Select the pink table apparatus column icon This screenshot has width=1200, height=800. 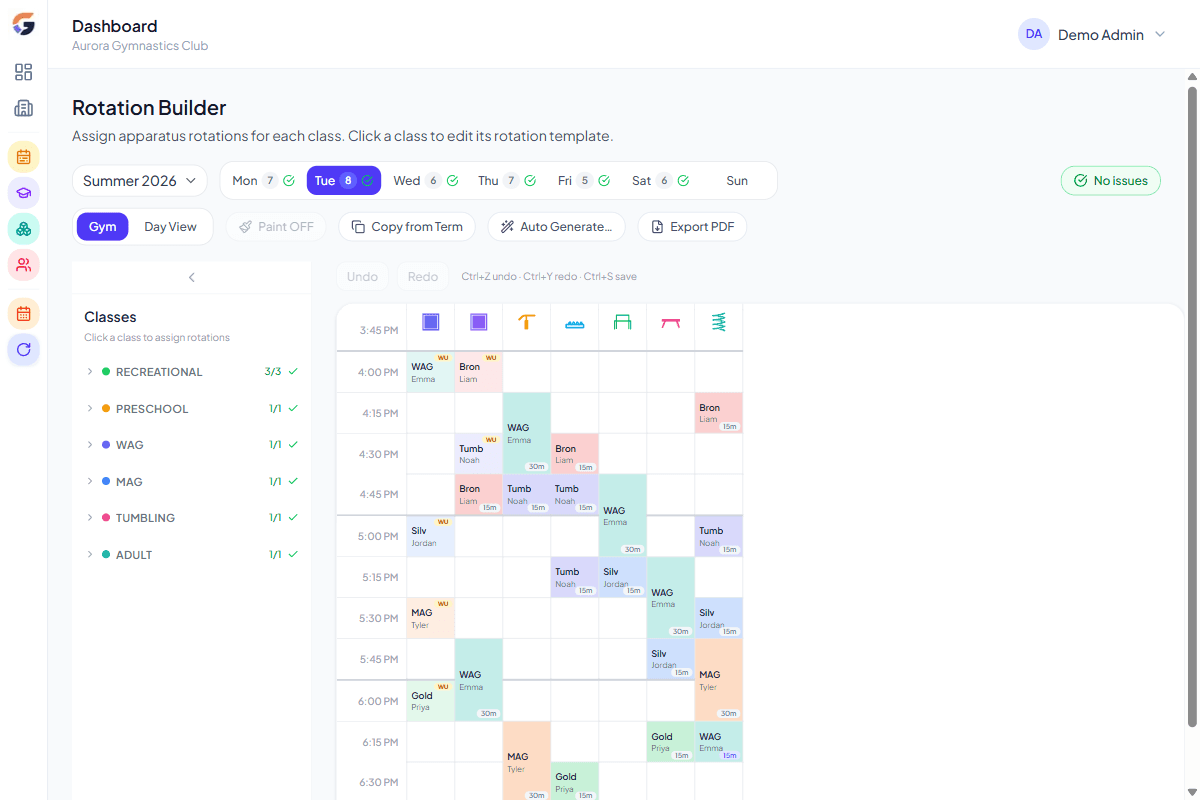pos(671,323)
